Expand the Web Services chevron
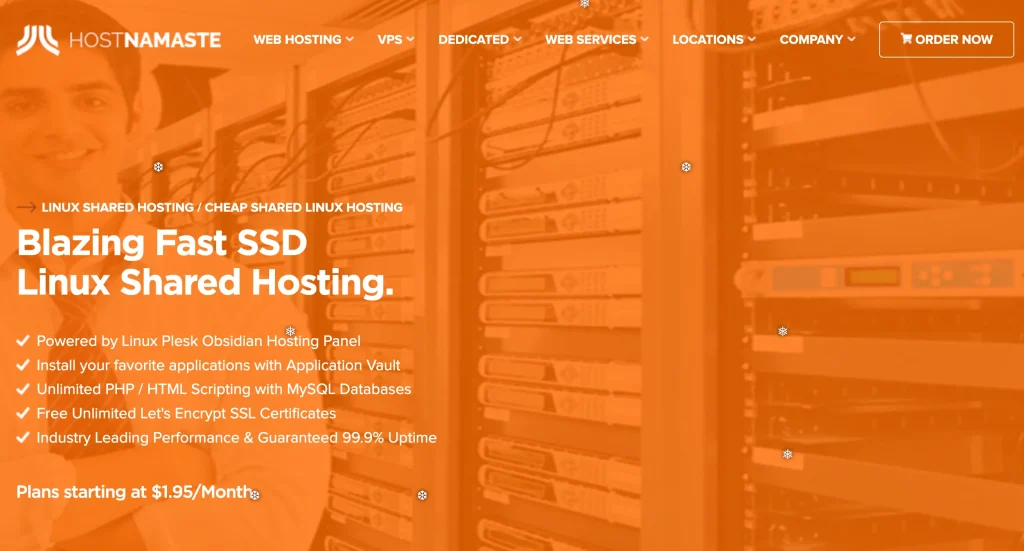 click(645, 39)
